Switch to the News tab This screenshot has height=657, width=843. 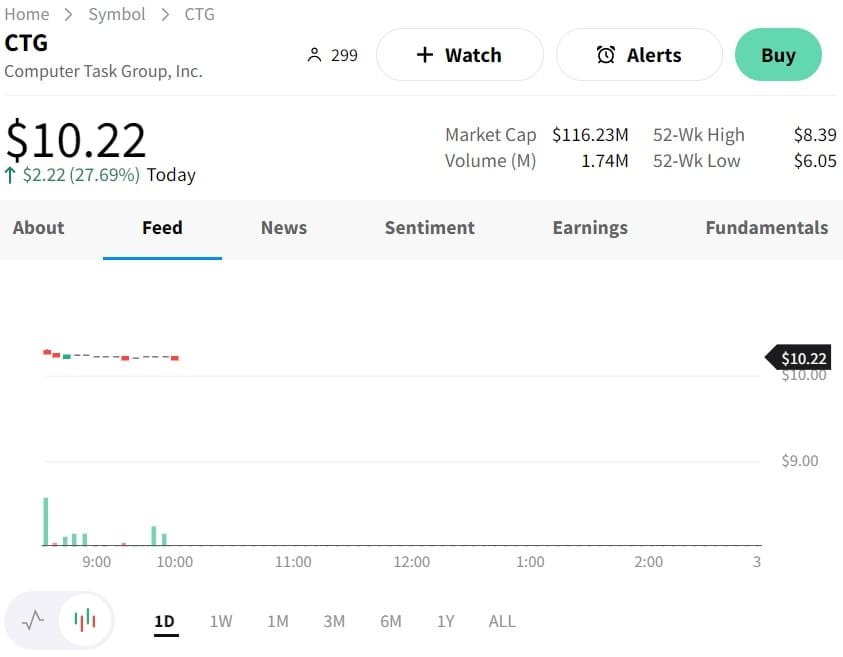tap(284, 228)
